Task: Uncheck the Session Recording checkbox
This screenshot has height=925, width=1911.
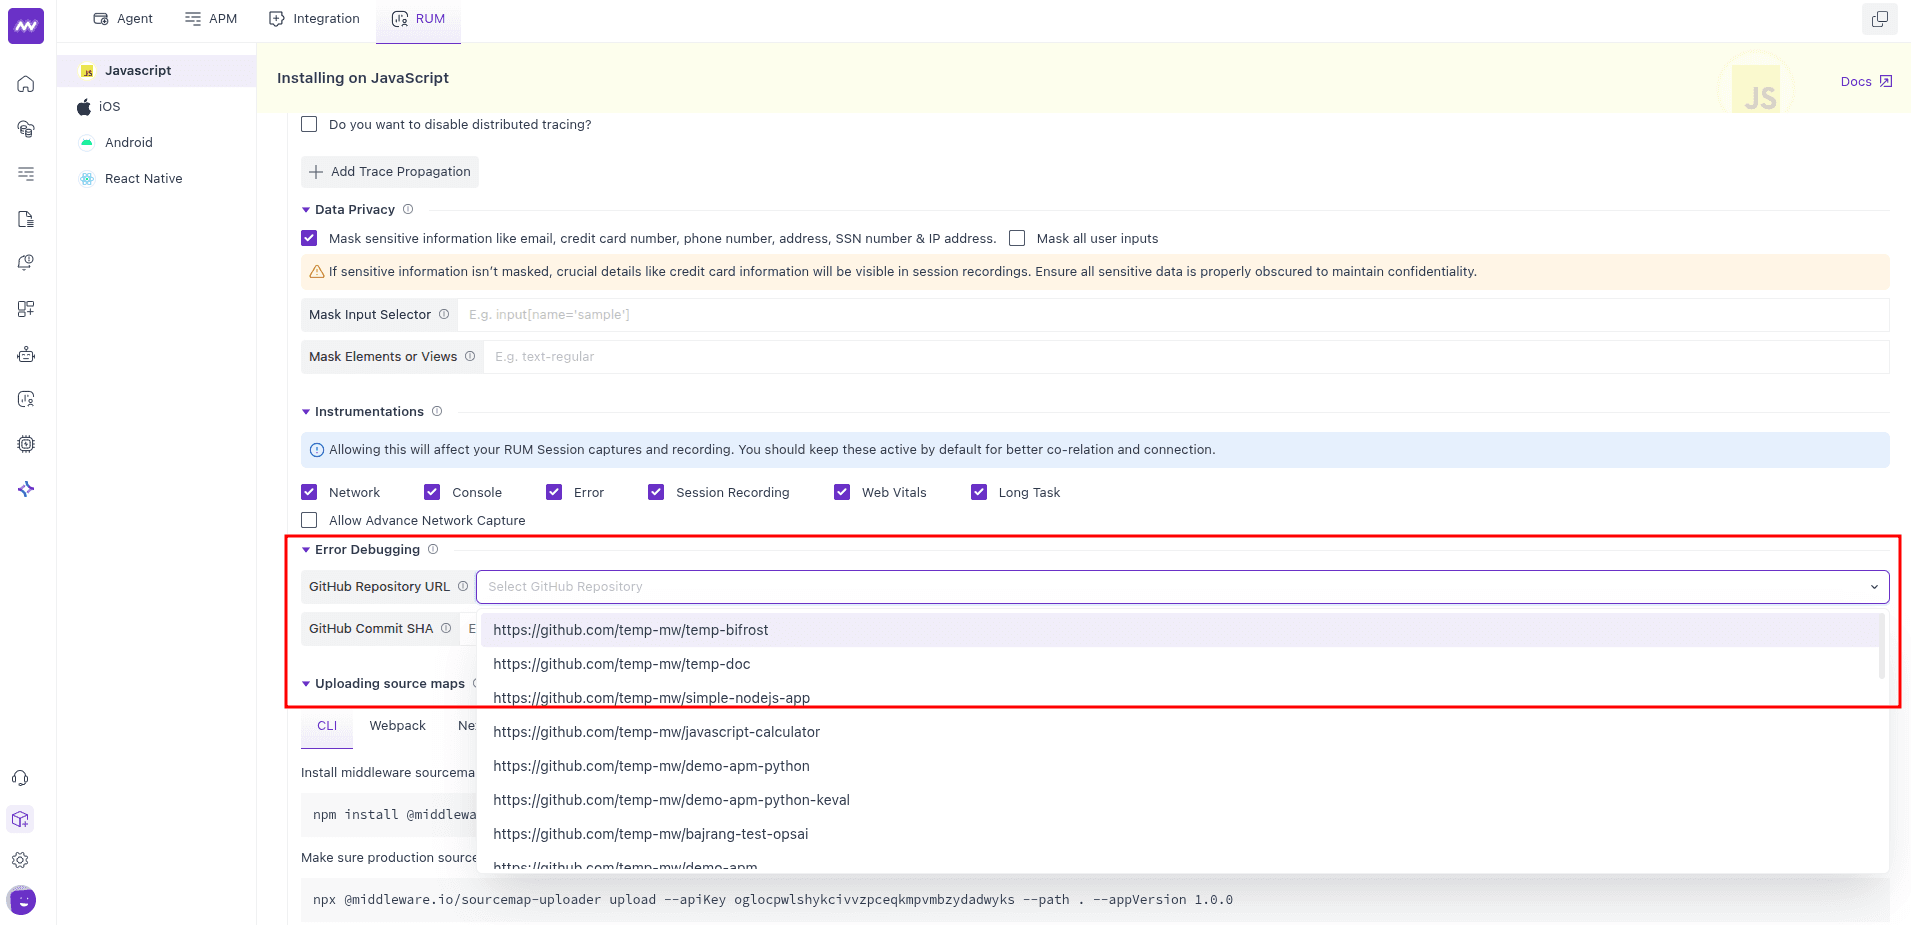Action: click(x=656, y=492)
